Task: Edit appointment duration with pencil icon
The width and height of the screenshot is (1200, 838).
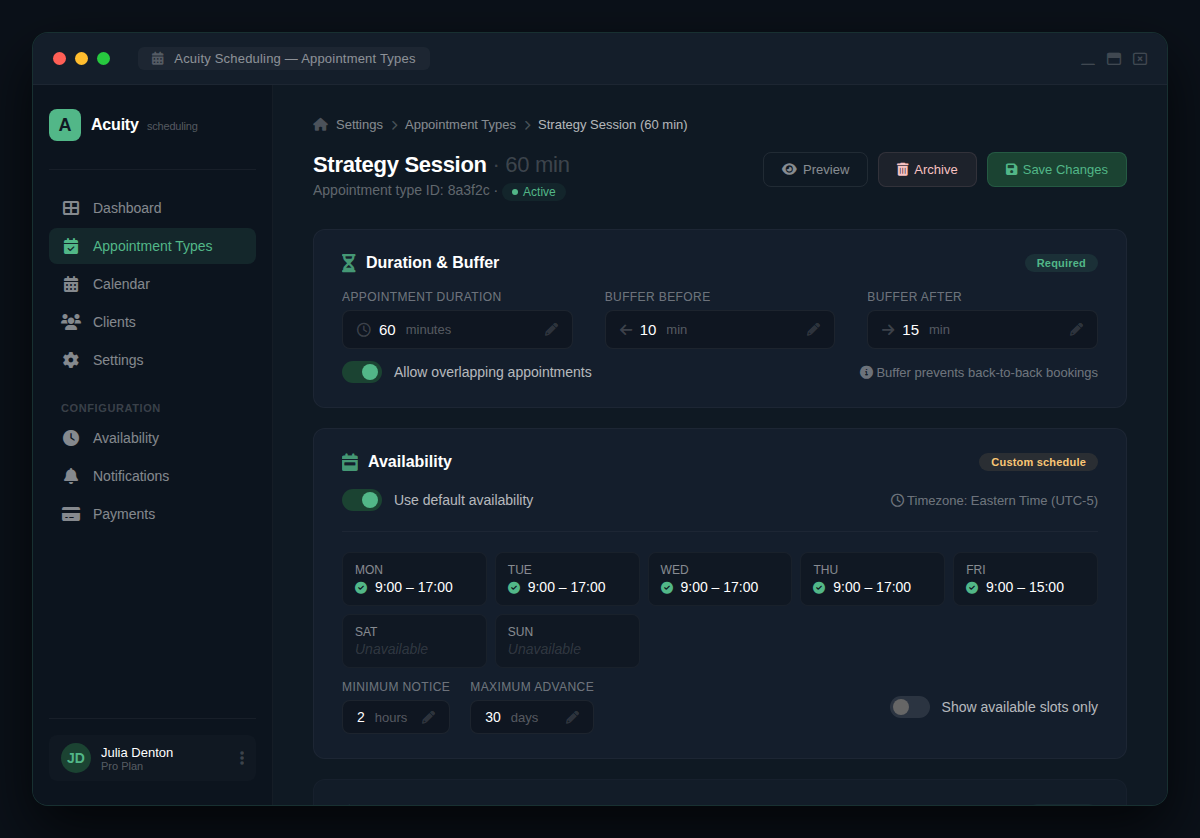Action: pyautogui.click(x=552, y=330)
